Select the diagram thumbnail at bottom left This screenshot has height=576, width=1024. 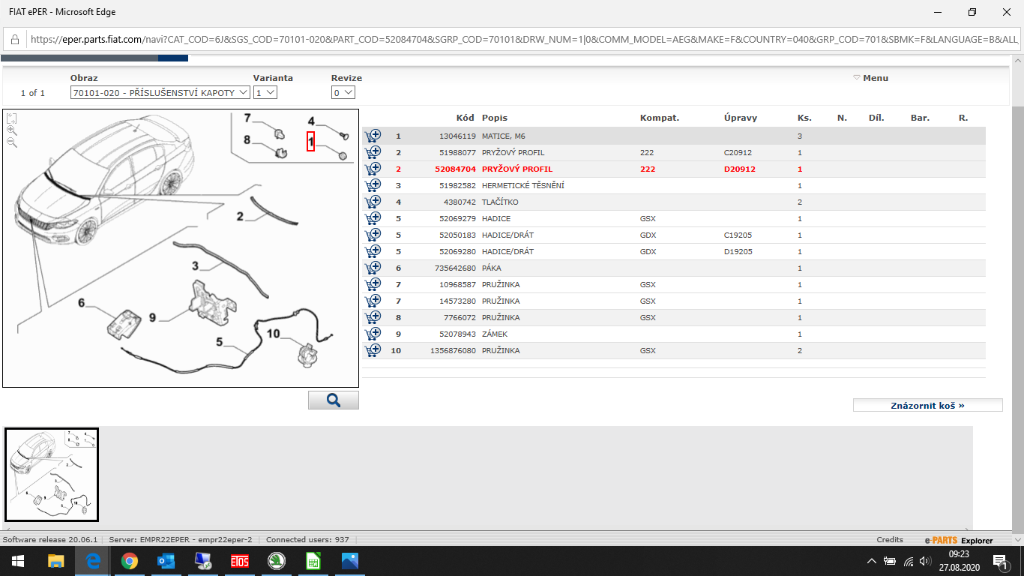[x=52, y=475]
